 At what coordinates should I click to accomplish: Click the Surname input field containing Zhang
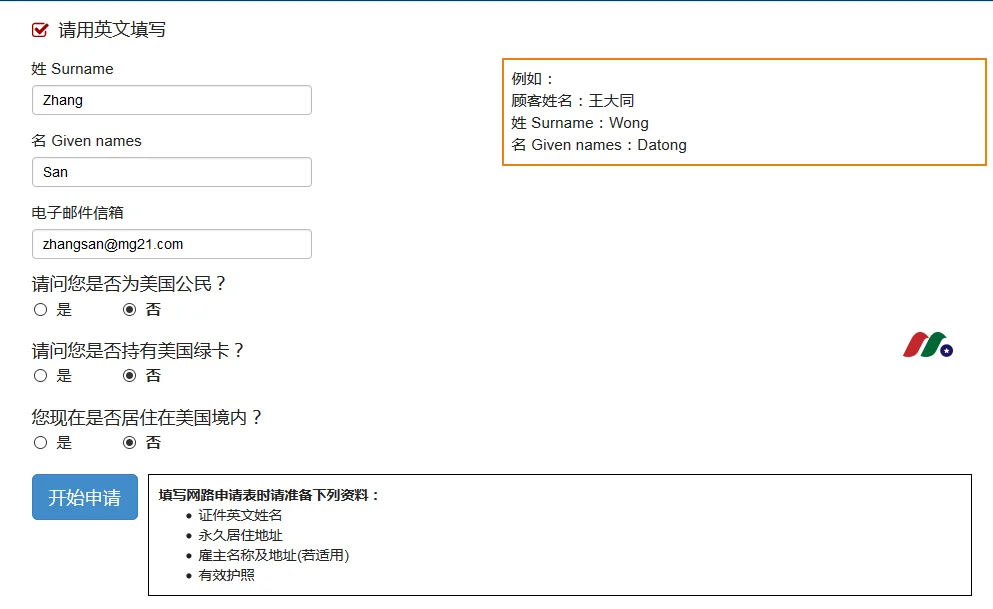tap(172, 100)
